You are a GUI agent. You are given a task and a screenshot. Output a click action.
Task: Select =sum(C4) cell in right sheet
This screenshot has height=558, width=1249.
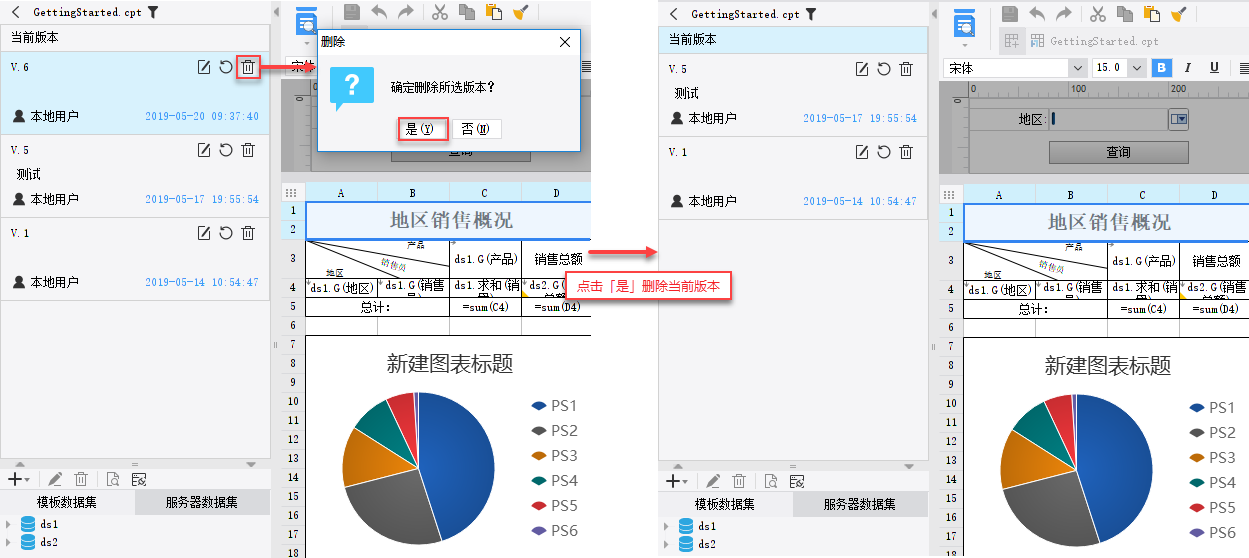(x=1143, y=308)
